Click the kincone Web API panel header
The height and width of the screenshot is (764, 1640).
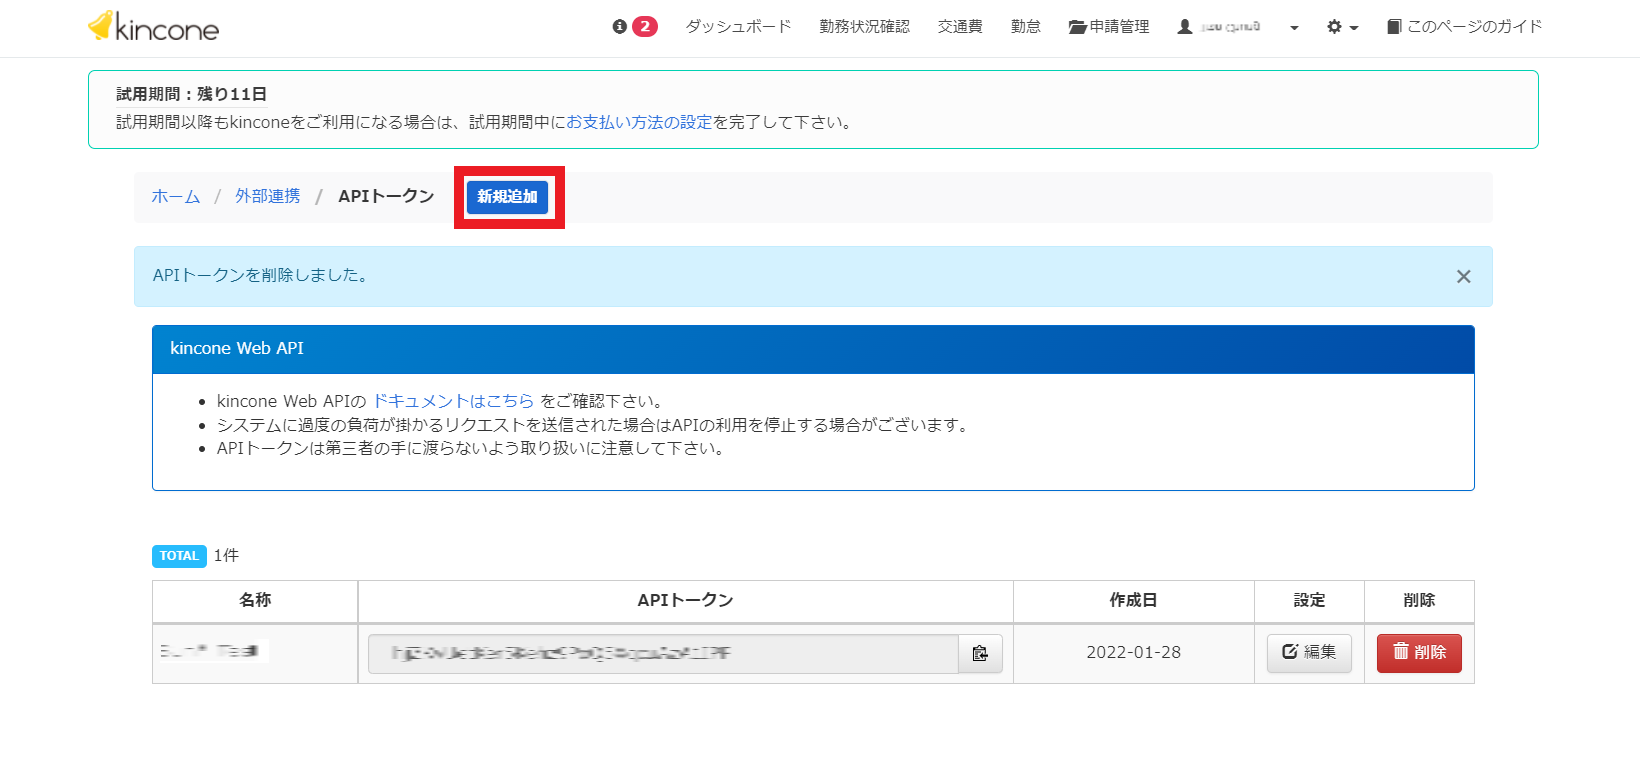pyautogui.click(x=813, y=349)
